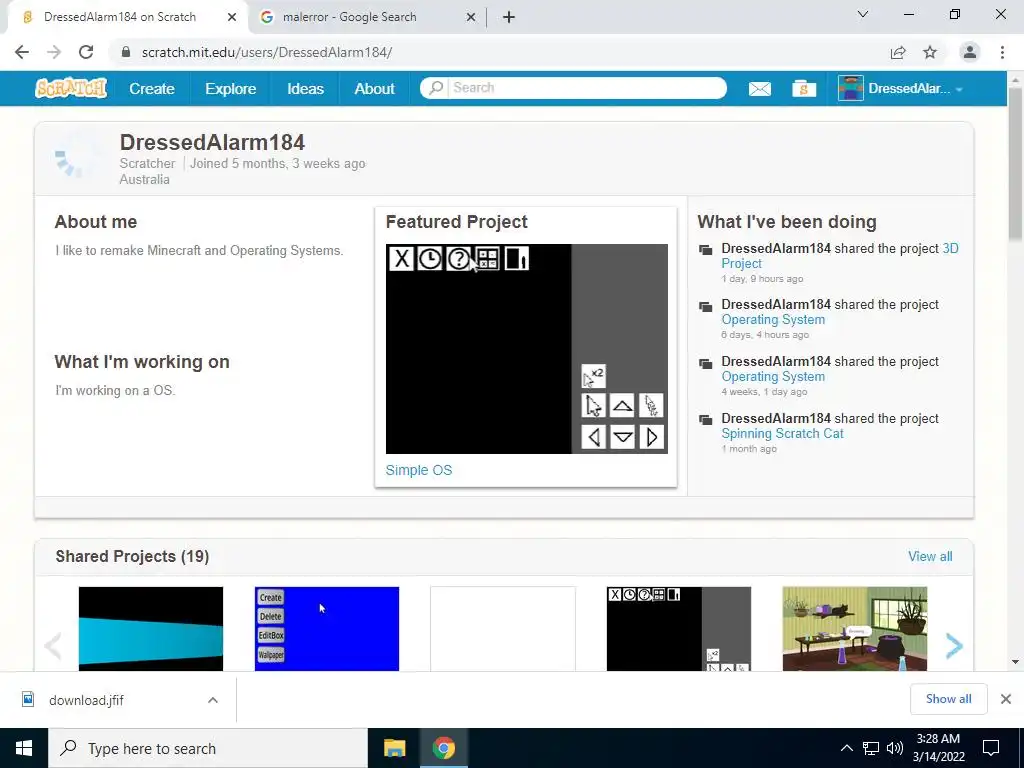Open the volume control in system tray
Image resolution: width=1024 pixels, height=768 pixels.
click(895, 748)
